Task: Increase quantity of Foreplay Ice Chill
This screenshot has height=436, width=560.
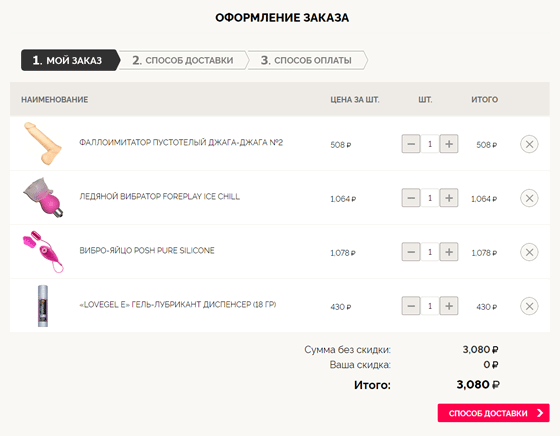Action: [x=449, y=198]
